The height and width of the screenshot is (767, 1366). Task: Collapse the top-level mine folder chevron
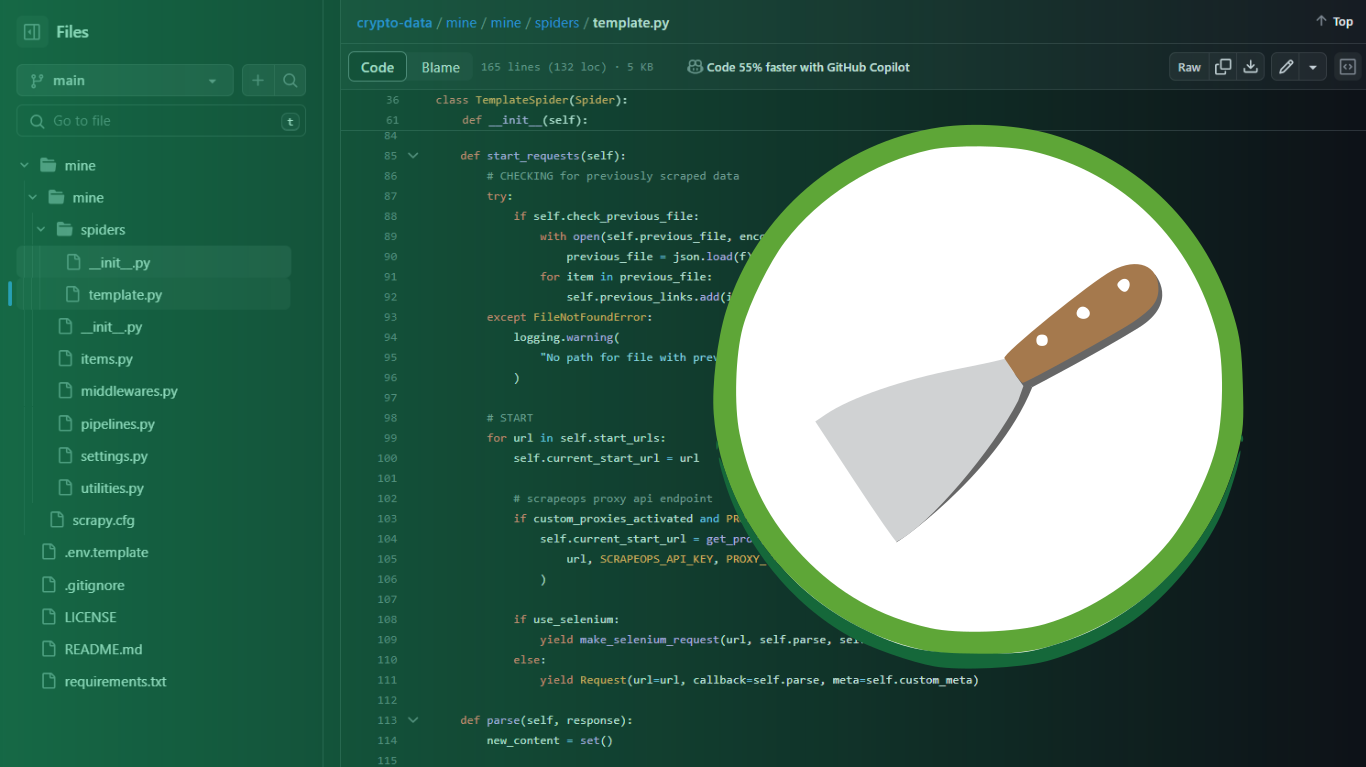pyautogui.click(x=24, y=165)
